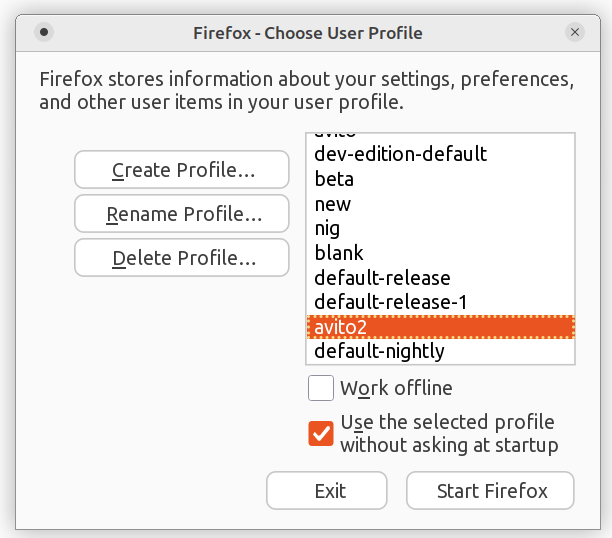Click the Firefox - Choose User Profile title bar
Image resolution: width=612 pixels, height=538 pixels.
click(307, 33)
